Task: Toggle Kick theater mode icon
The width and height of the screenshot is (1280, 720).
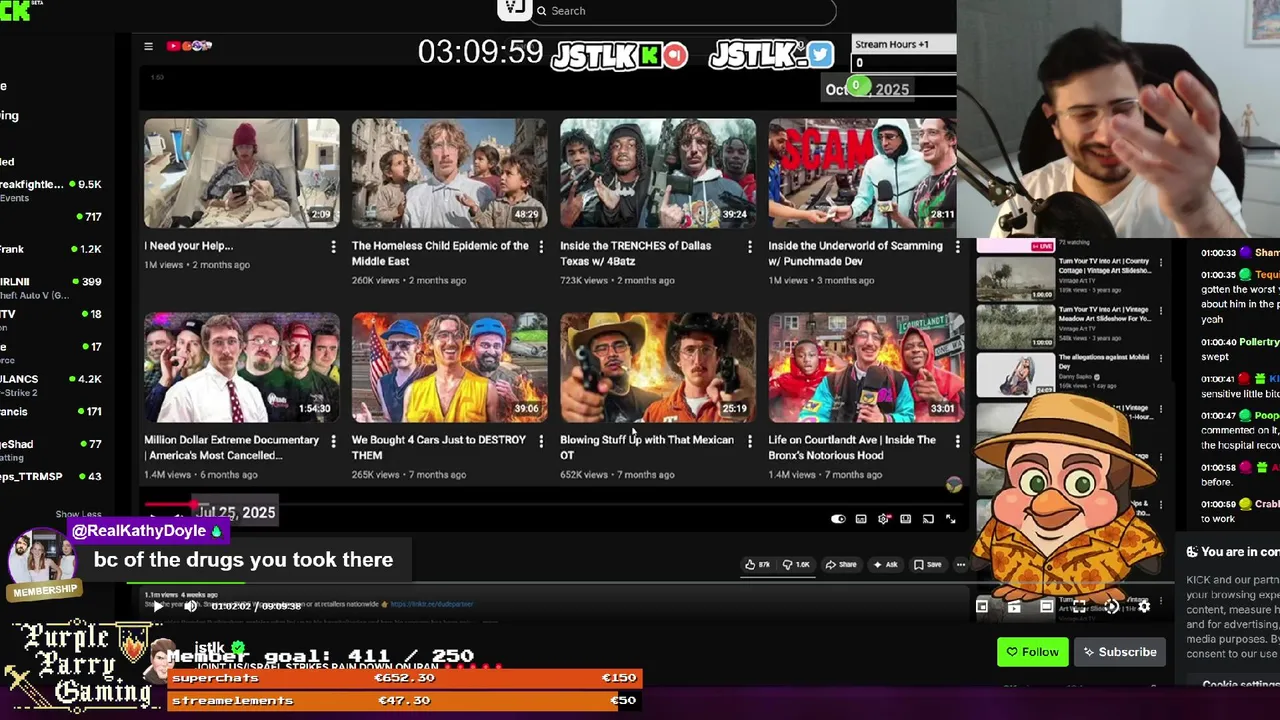Action: [x=1046, y=606]
